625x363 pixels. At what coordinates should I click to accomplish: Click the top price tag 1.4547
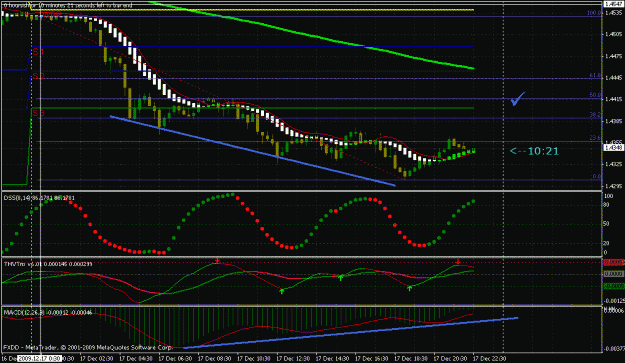[614, 4]
